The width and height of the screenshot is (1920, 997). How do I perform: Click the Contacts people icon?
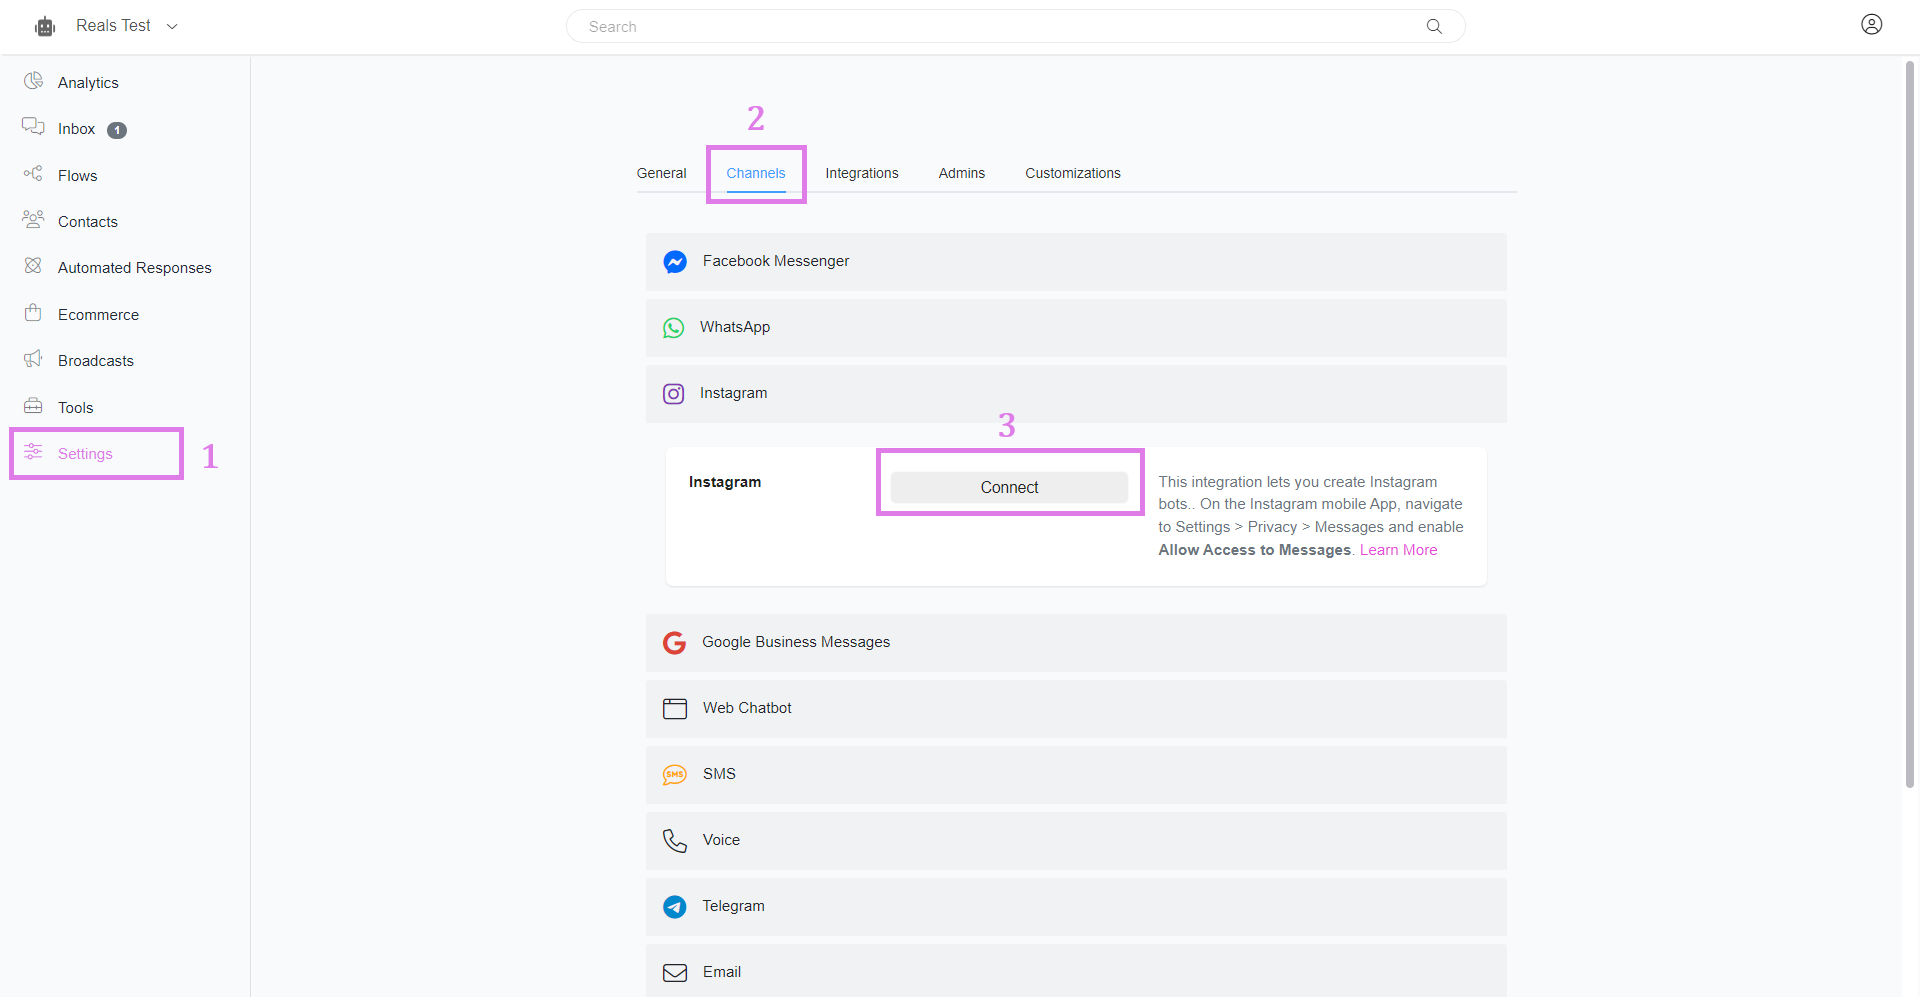coord(33,219)
